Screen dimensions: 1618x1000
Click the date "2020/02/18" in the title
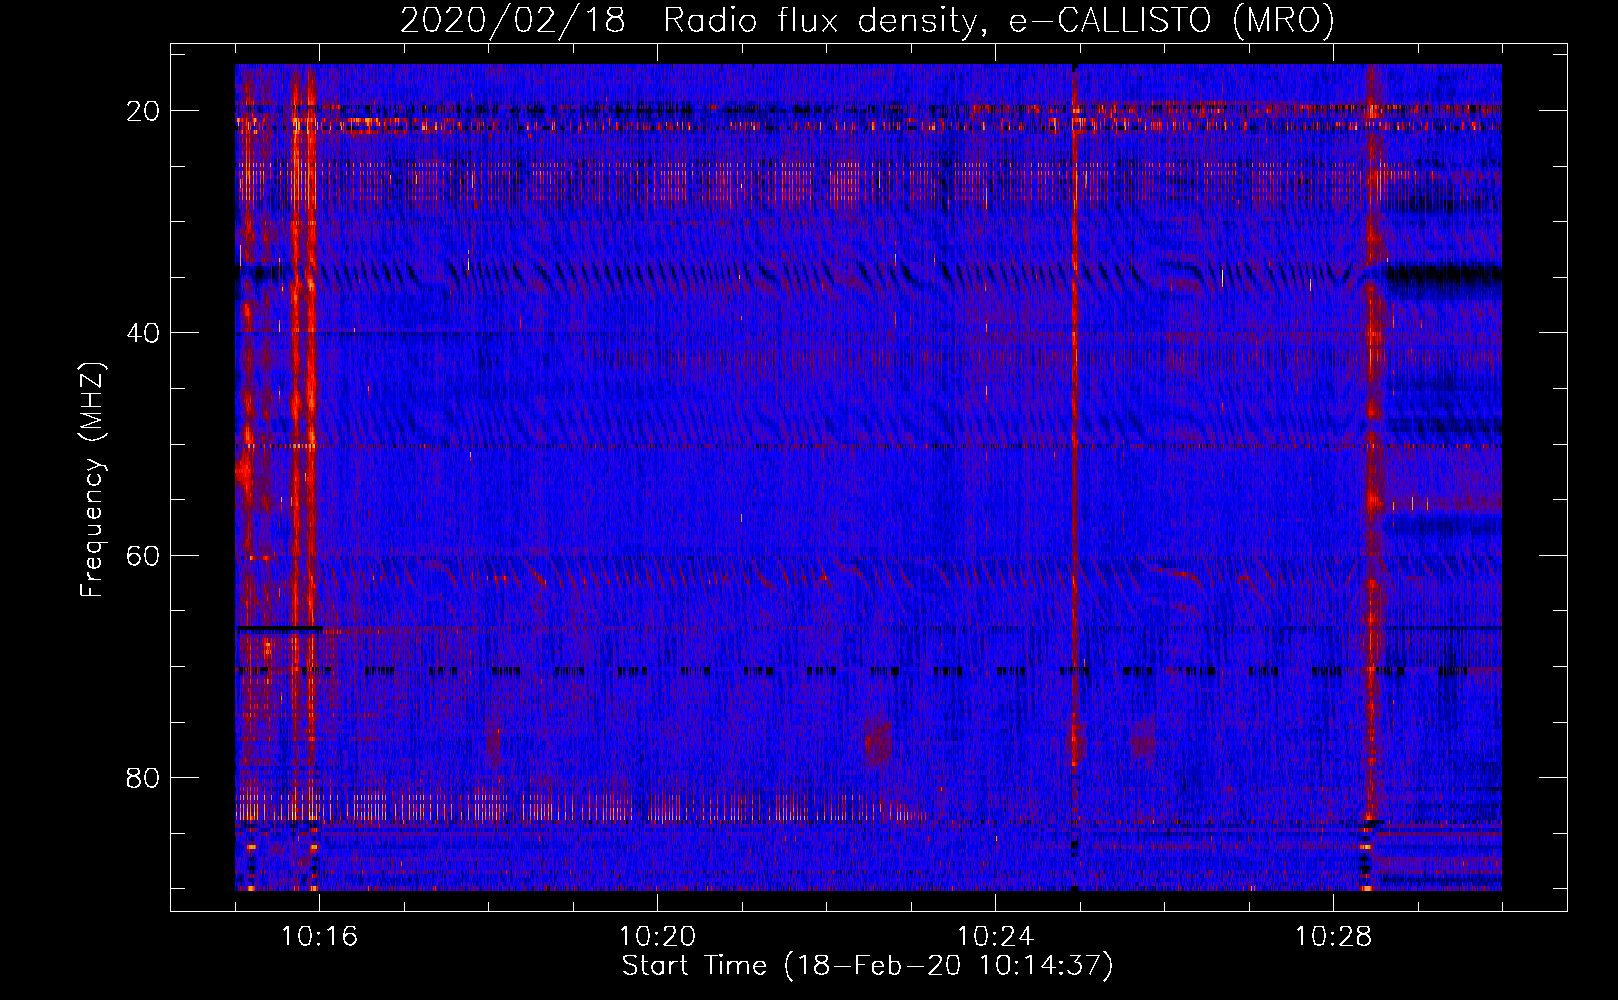tap(513, 21)
